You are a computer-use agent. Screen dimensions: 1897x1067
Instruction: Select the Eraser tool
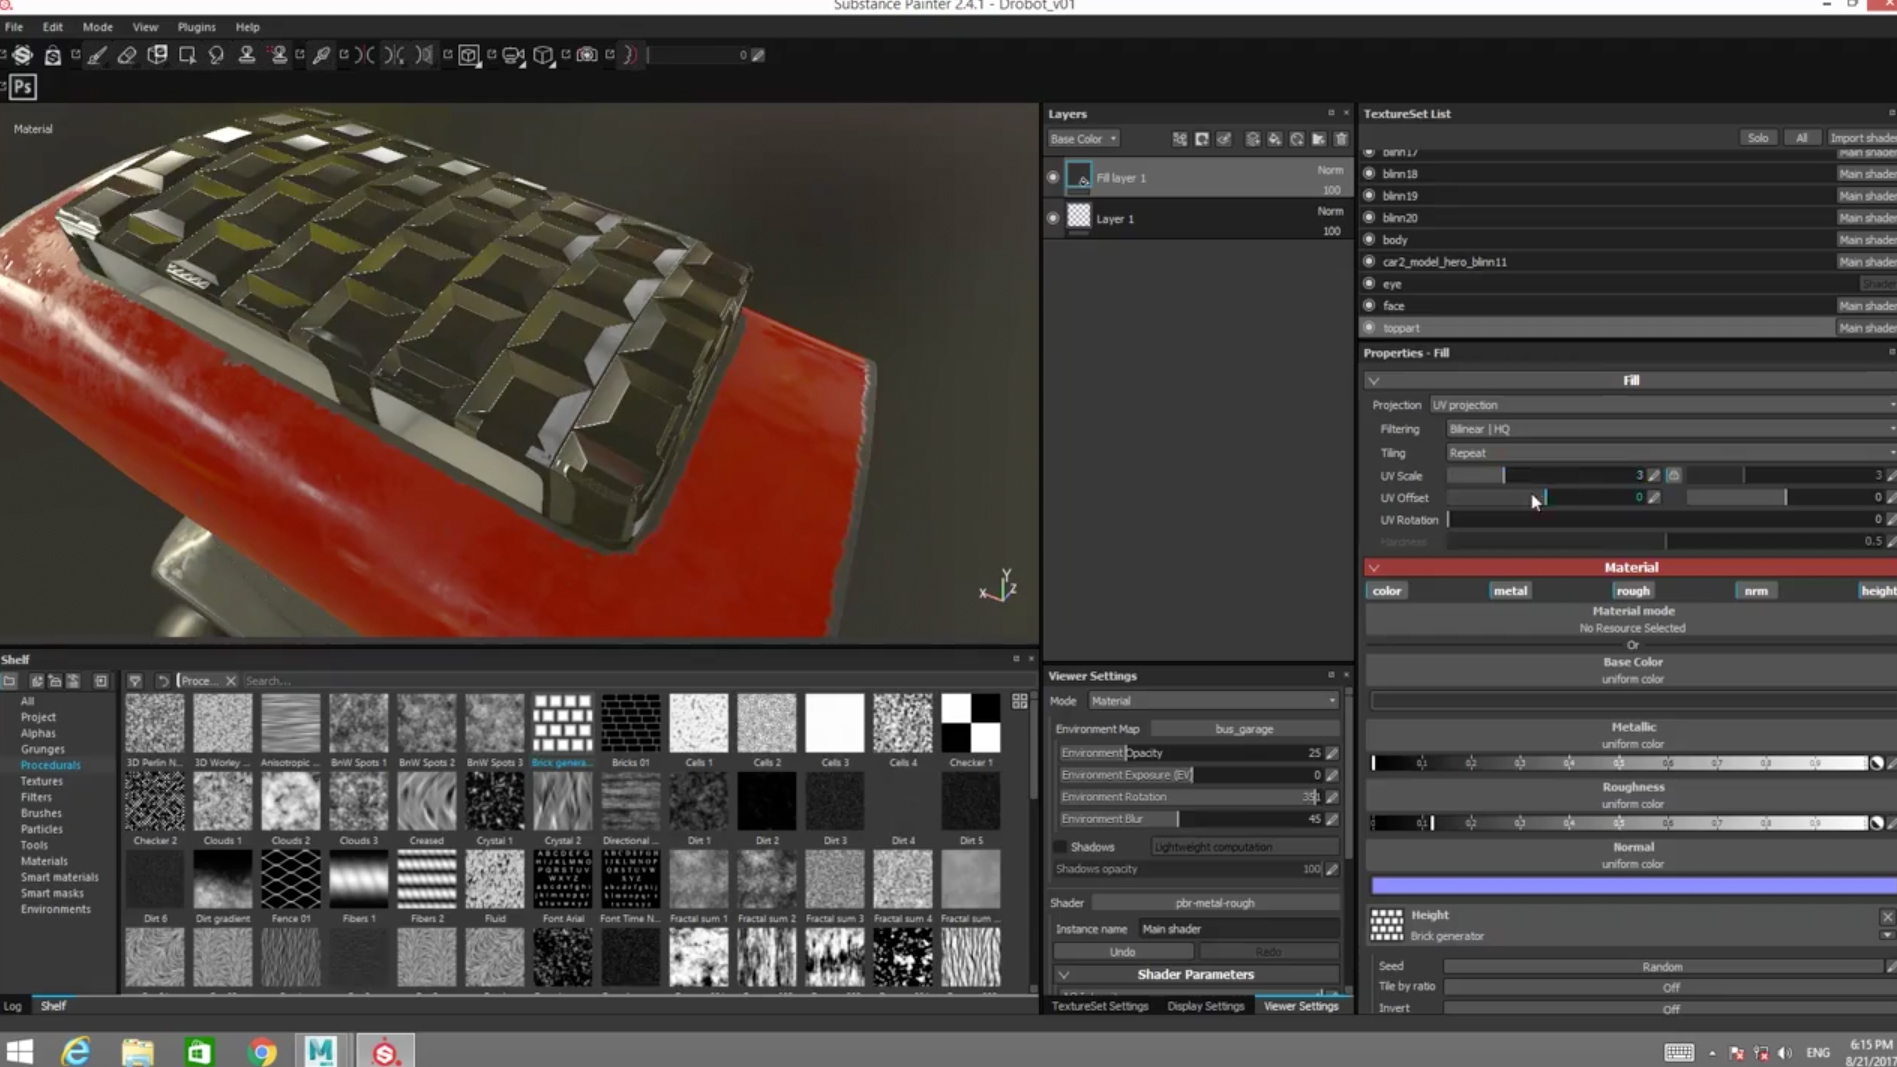coord(127,55)
